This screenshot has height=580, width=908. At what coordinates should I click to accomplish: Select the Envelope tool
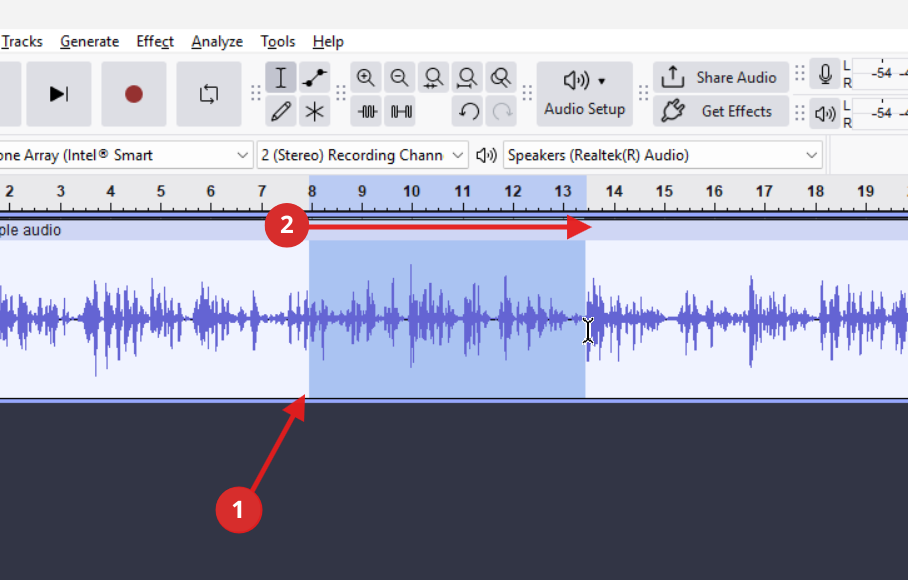click(x=315, y=78)
